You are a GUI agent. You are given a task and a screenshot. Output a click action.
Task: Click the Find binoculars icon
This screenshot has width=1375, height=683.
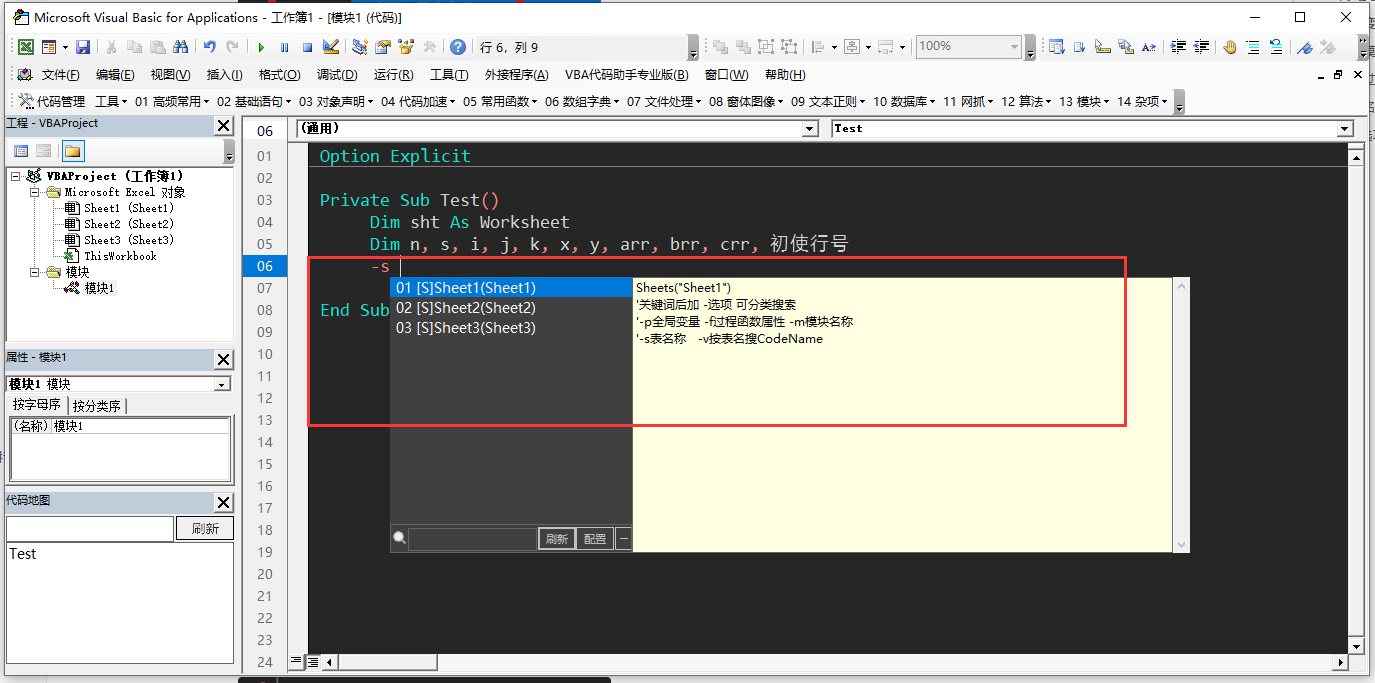click(181, 47)
